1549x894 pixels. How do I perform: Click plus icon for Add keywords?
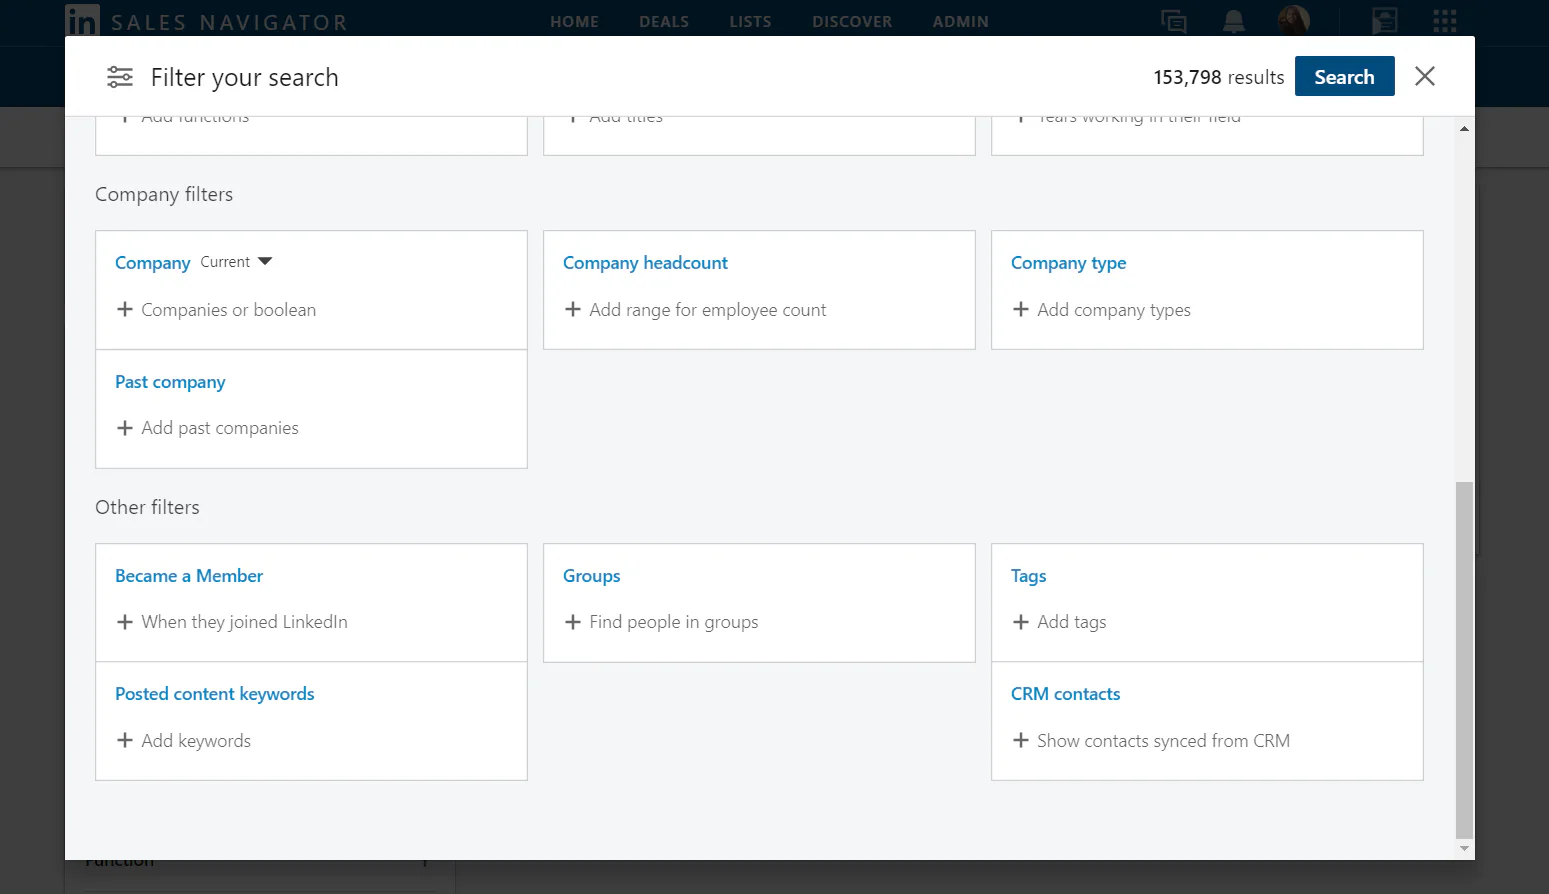click(x=125, y=741)
